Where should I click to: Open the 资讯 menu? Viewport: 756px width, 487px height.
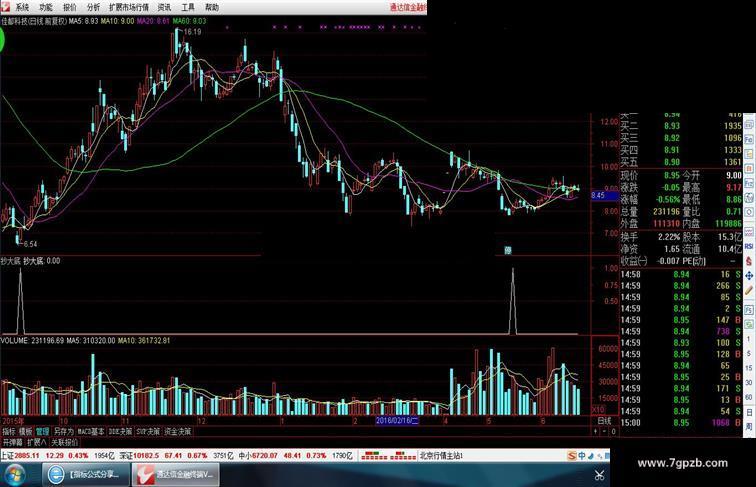(x=164, y=7)
